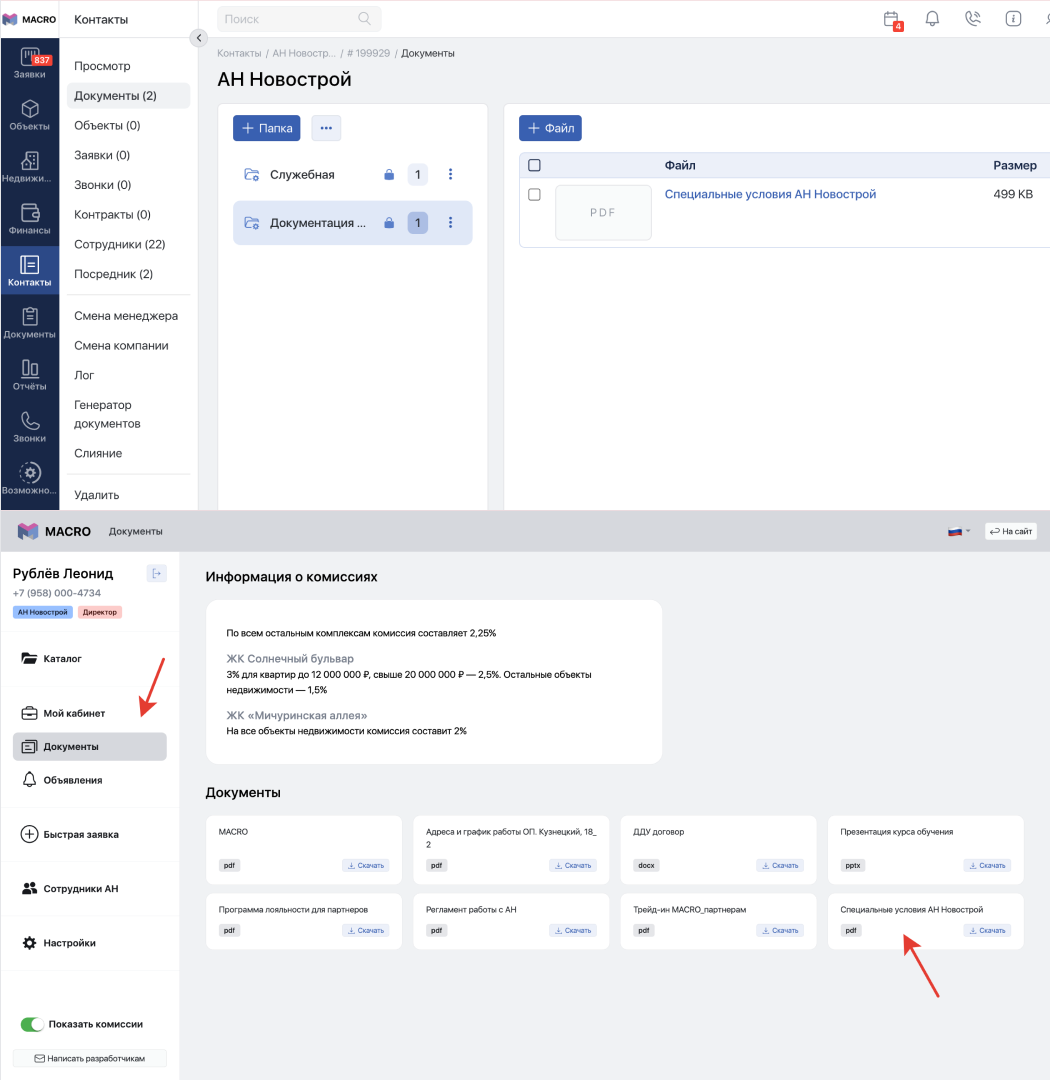The image size is (1050, 1080).
Task: Toggle the Показать комиссии switch
Action: (x=33, y=1024)
